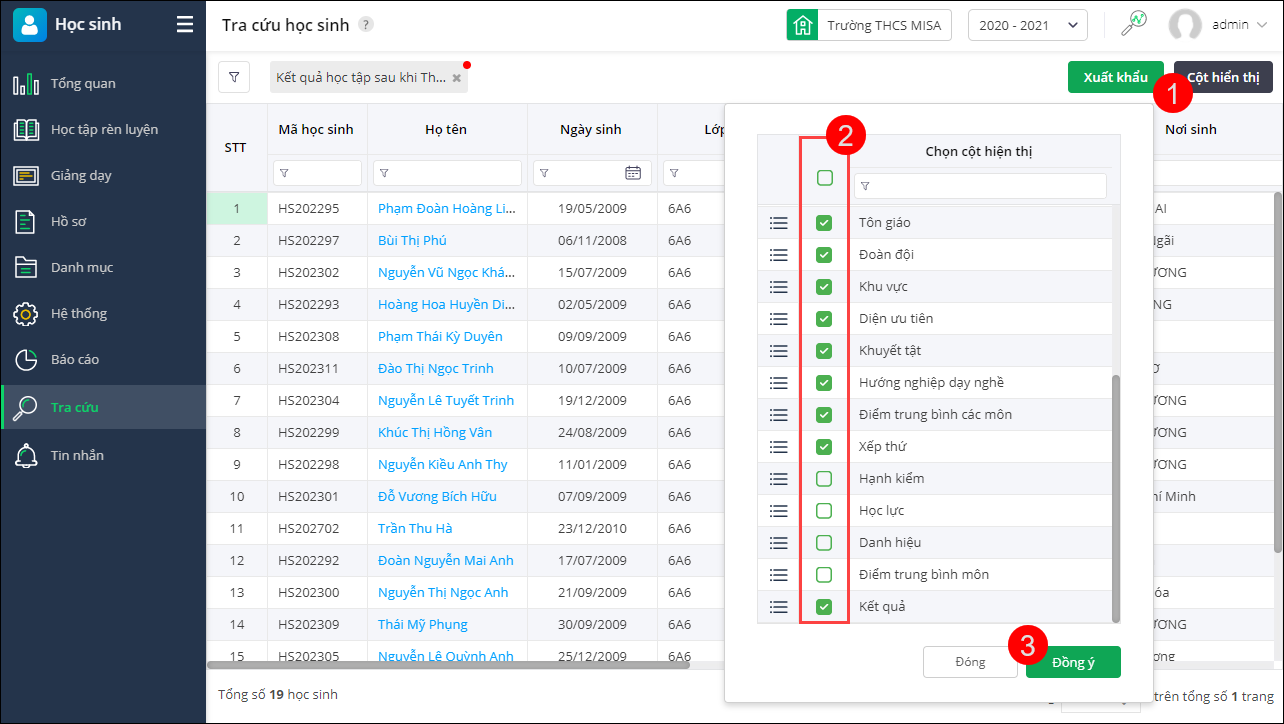Click the reorder handle for Kết quả row
1284x724 pixels.
coord(779,607)
